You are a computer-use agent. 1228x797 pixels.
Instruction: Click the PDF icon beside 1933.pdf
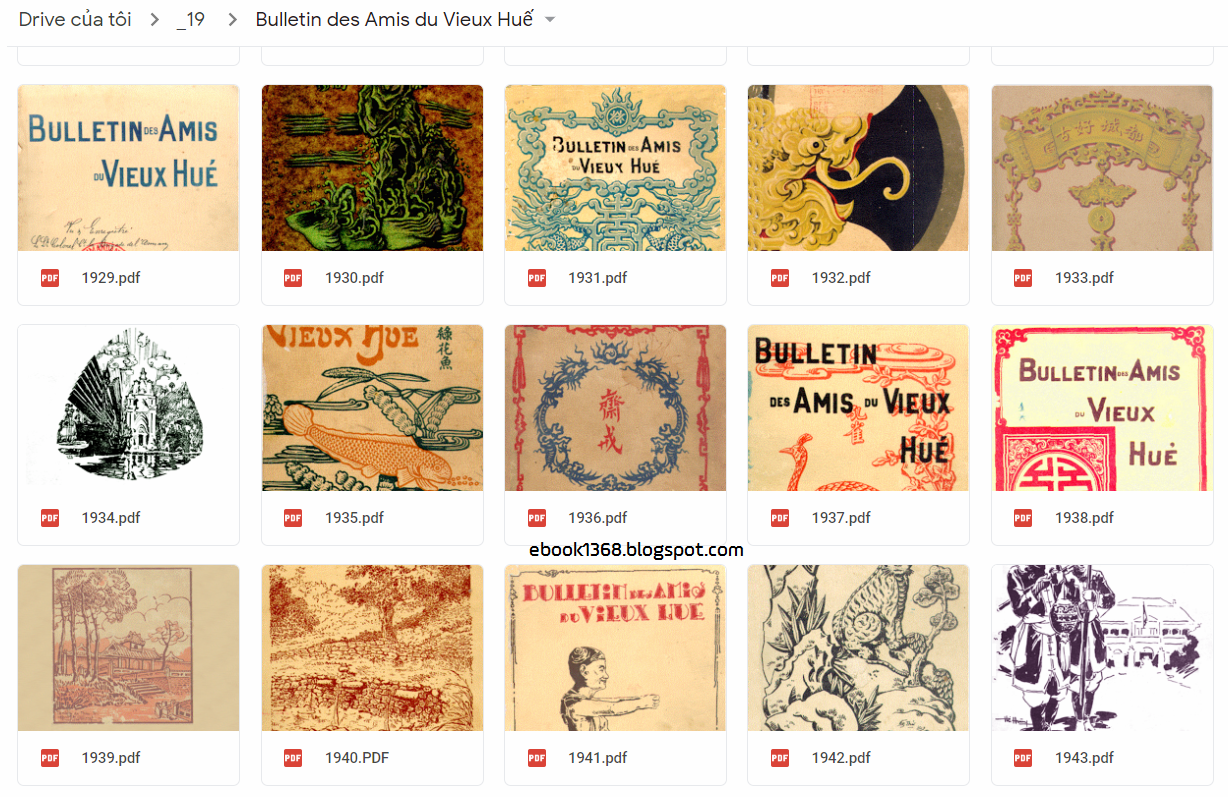[1023, 278]
